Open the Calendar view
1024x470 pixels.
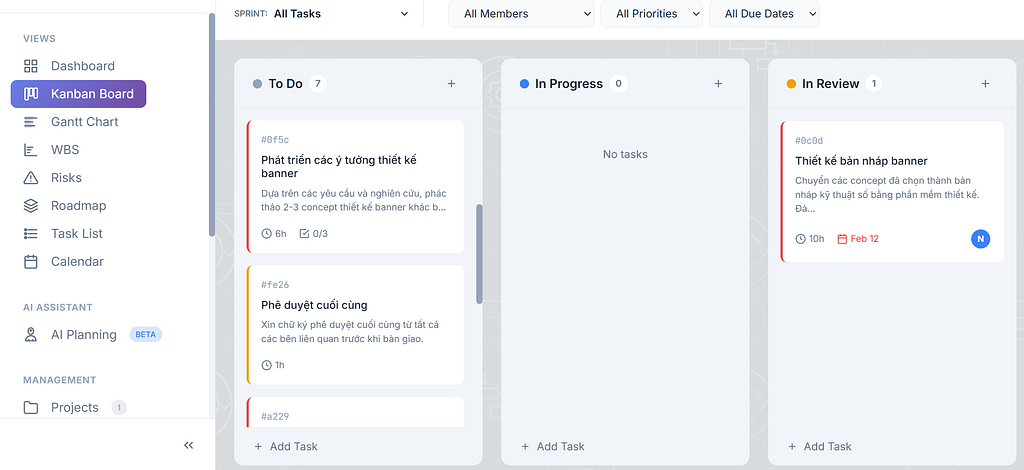tap(78, 262)
